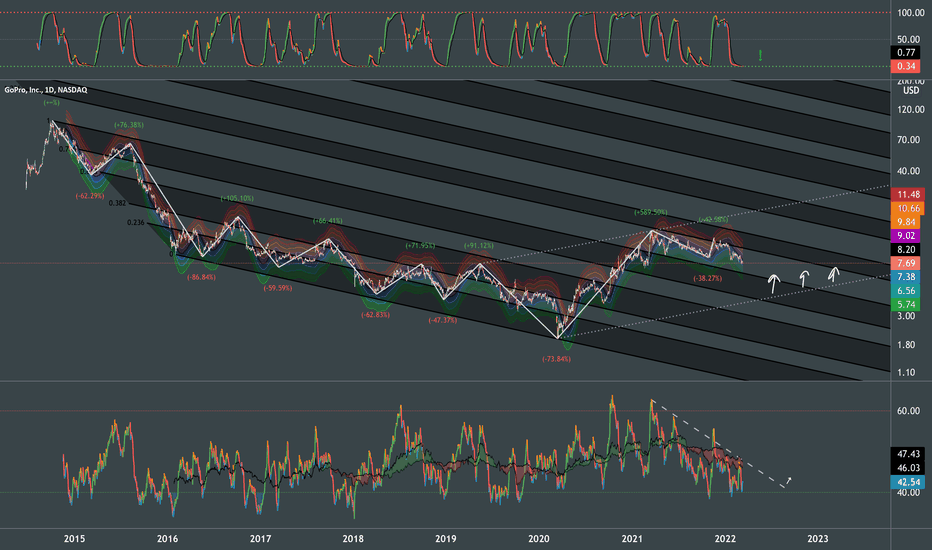The height and width of the screenshot is (550, 932).
Task: Click the (+71.95%) gain label
Action: [420, 246]
